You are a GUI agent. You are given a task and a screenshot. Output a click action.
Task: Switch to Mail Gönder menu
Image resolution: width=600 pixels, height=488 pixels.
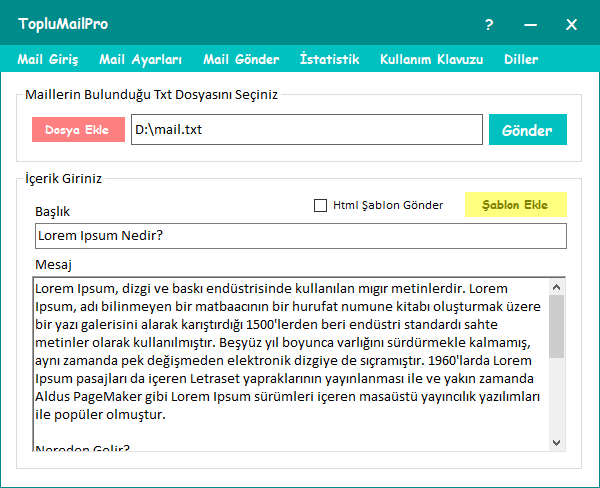pos(241,59)
